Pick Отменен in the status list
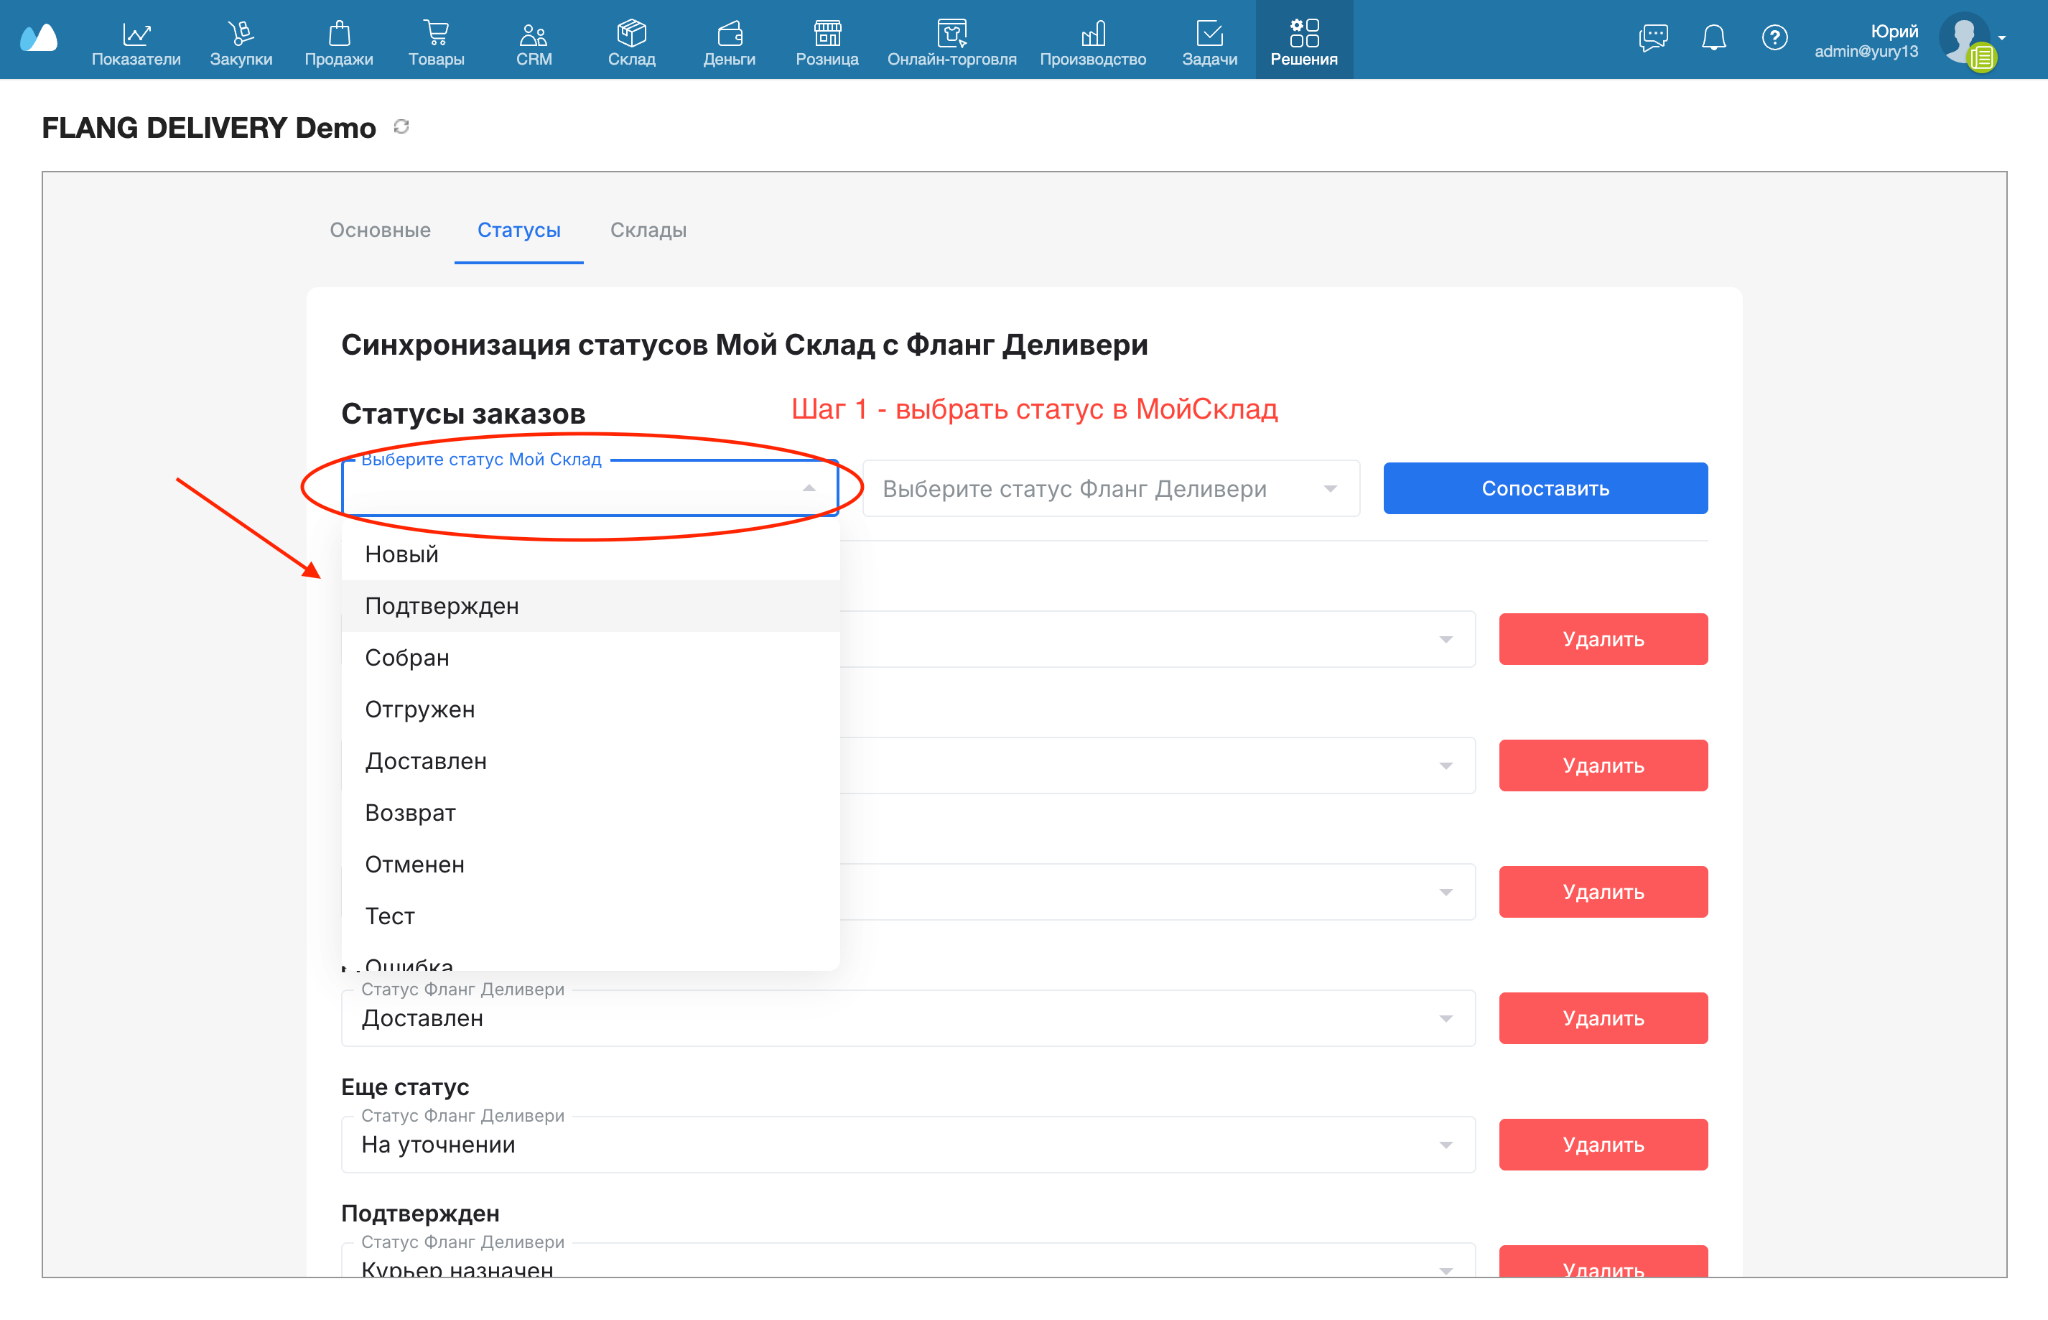 (590, 864)
